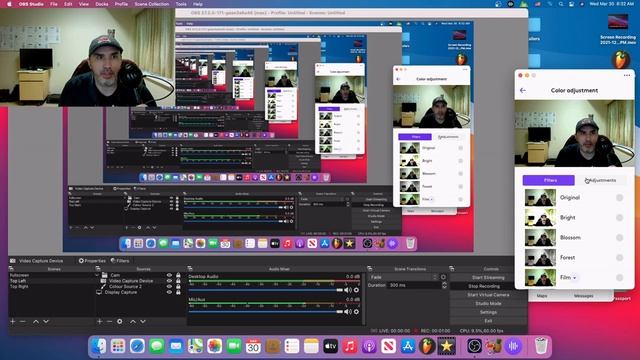Add a new scene with the plus icon
The image size is (640, 360).
pyautogui.click(x=13, y=322)
